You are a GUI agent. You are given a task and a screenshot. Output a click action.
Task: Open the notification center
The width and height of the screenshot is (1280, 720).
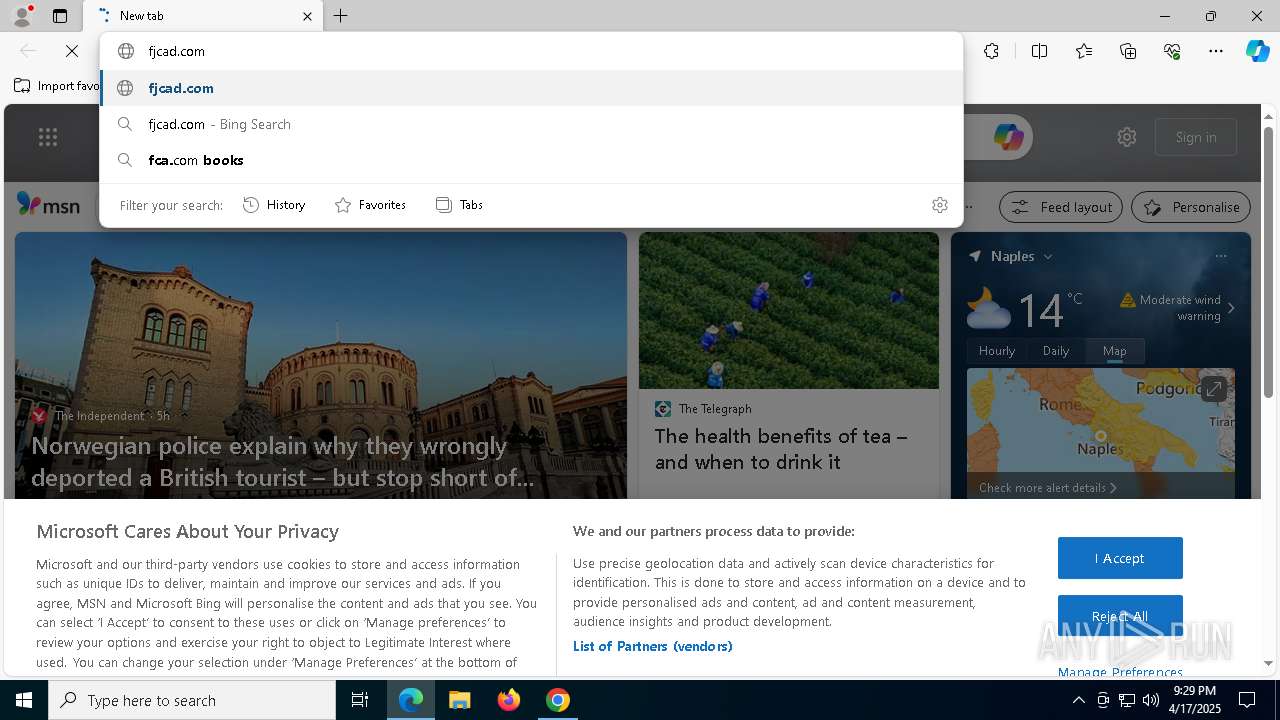[x=1247, y=700]
